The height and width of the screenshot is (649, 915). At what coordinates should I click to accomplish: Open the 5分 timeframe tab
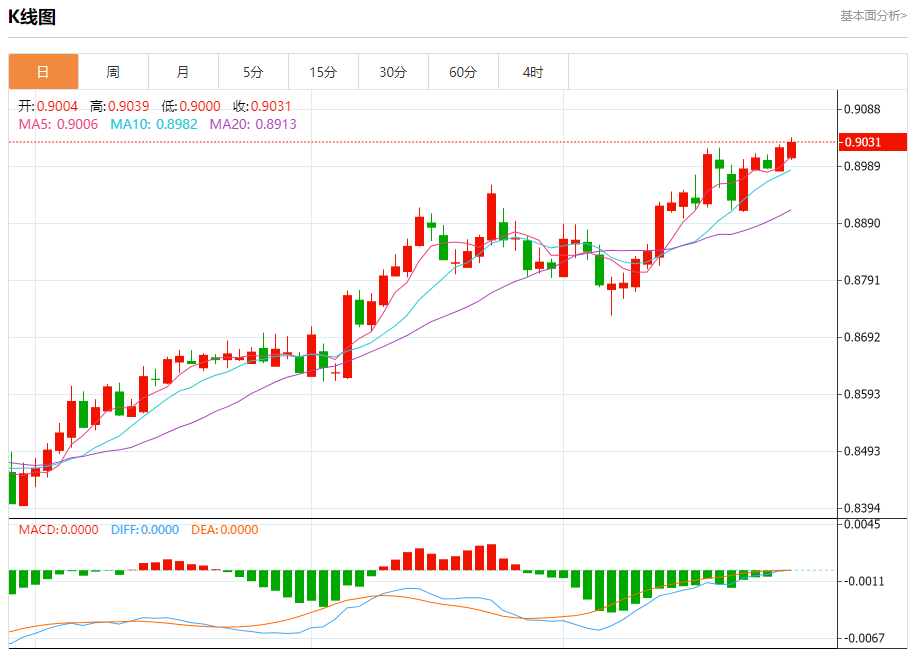[253, 72]
